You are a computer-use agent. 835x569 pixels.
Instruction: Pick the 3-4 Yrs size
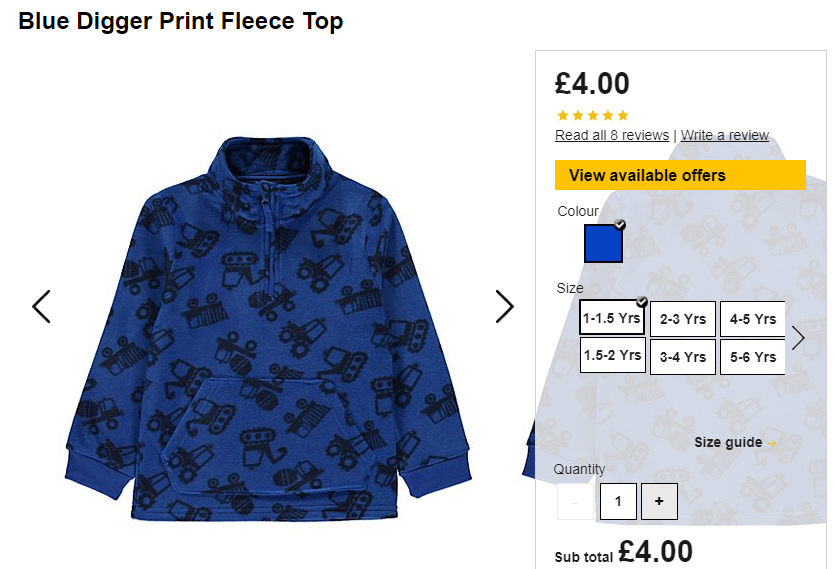tap(683, 357)
